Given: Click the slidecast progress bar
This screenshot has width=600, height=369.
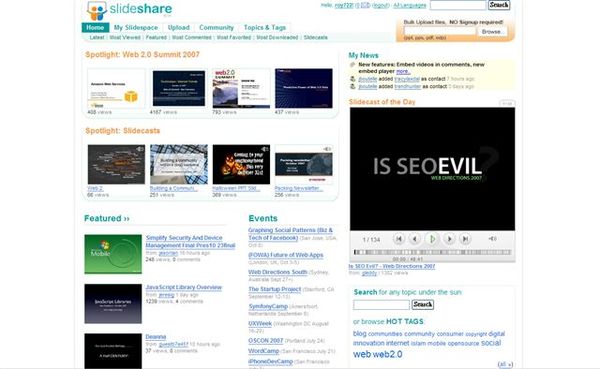Looking at the screenshot, I should 432,252.
